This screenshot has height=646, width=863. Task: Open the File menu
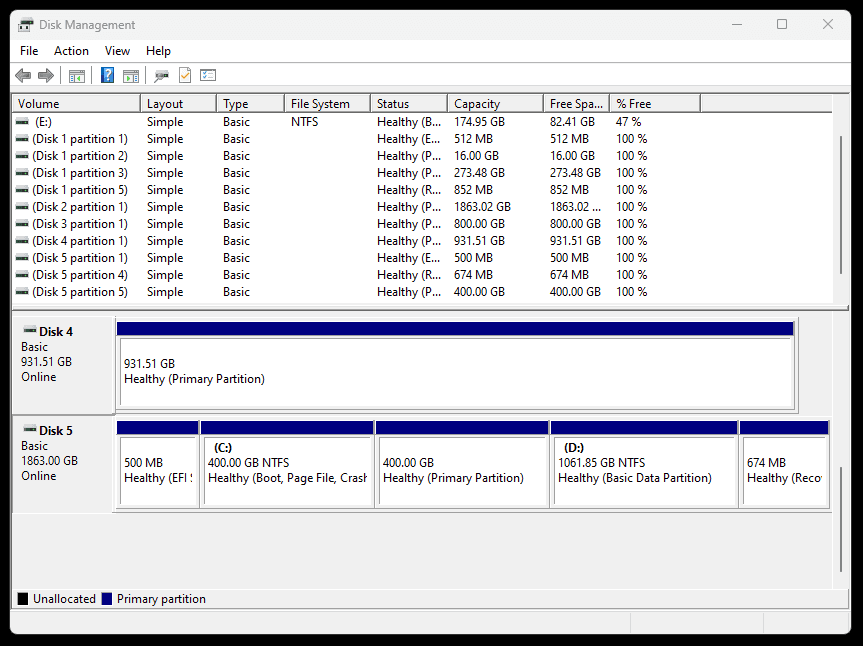tap(29, 51)
